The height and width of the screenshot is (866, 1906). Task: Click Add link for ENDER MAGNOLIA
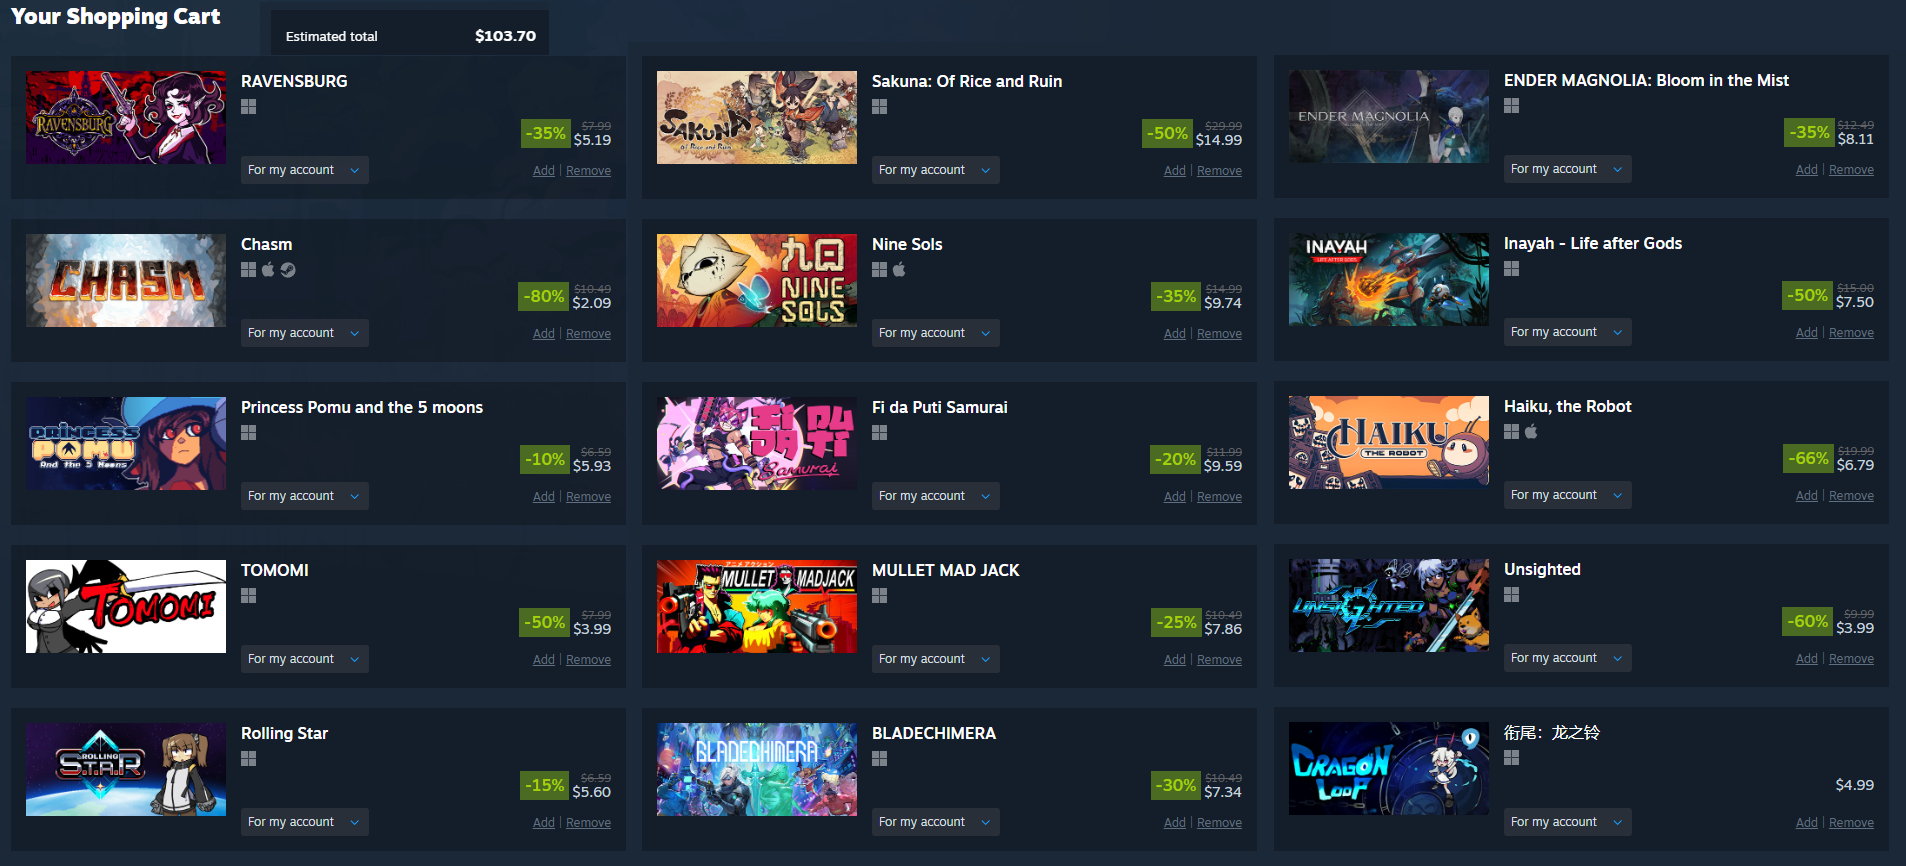coord(1807,170)
